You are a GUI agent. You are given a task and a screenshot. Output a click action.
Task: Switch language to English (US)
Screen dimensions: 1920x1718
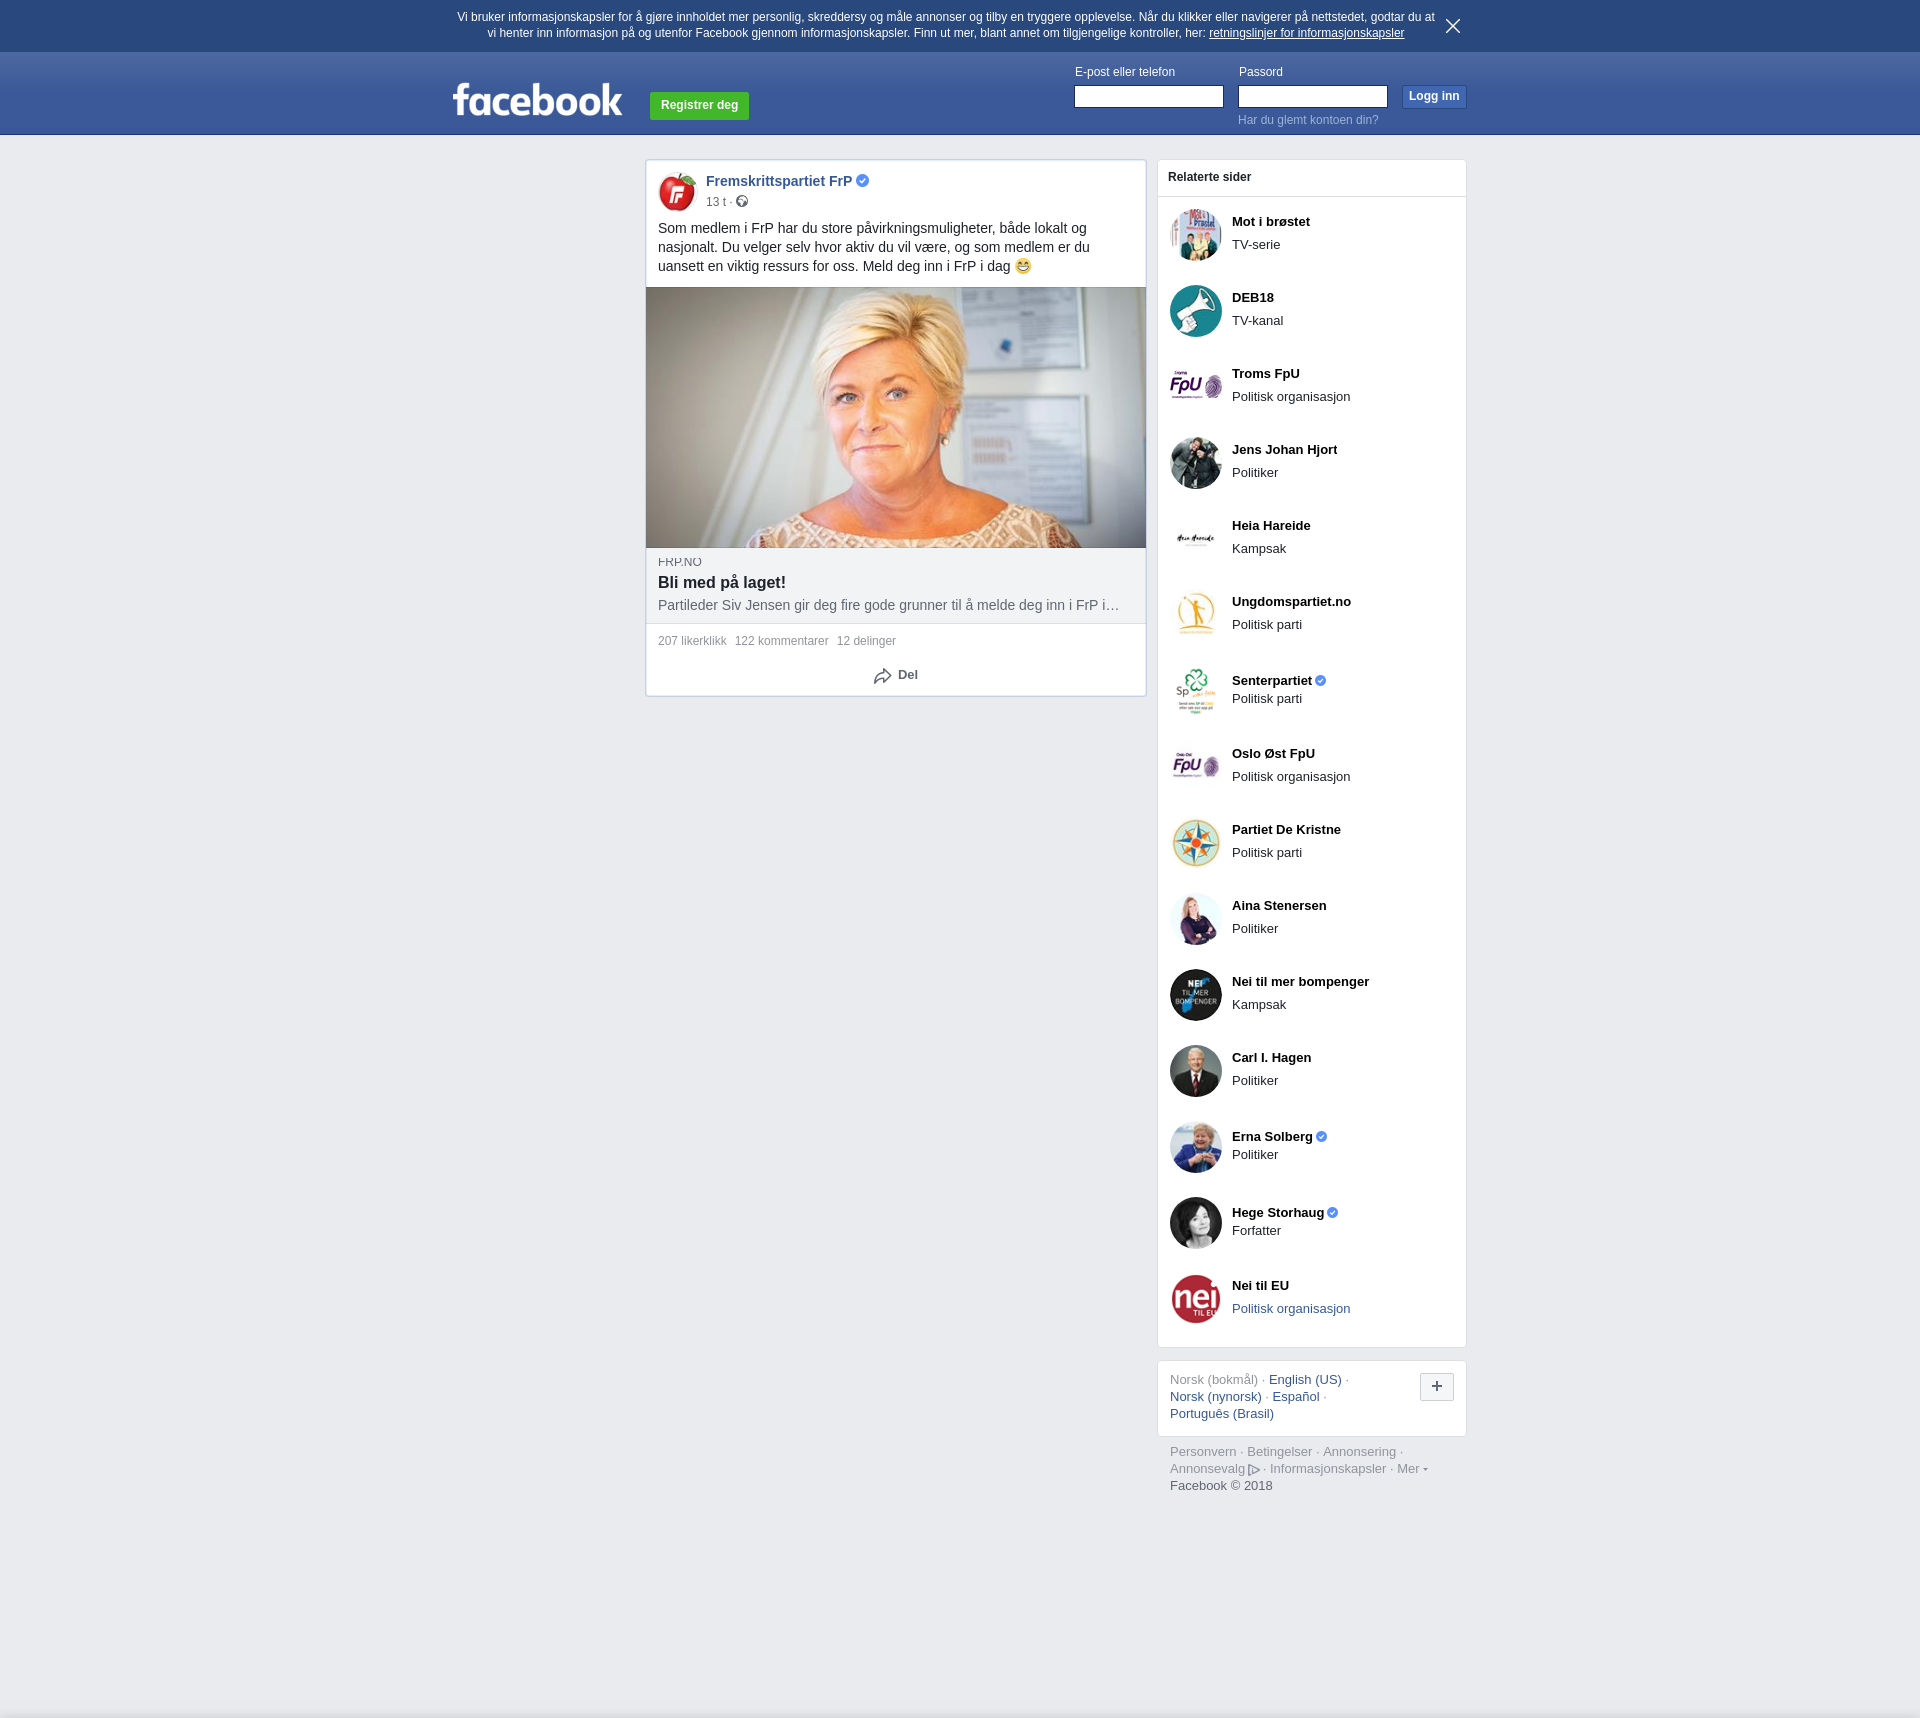click(1305, 1380)
